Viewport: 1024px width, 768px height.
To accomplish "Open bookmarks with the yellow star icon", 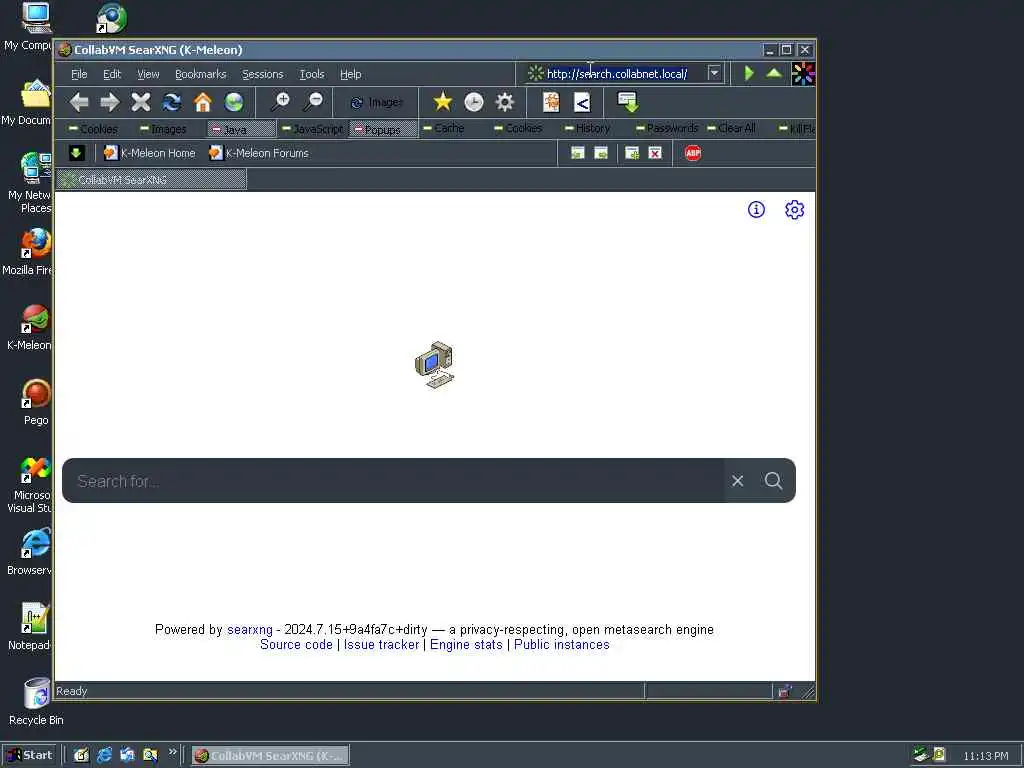I will tap(443, 102).
